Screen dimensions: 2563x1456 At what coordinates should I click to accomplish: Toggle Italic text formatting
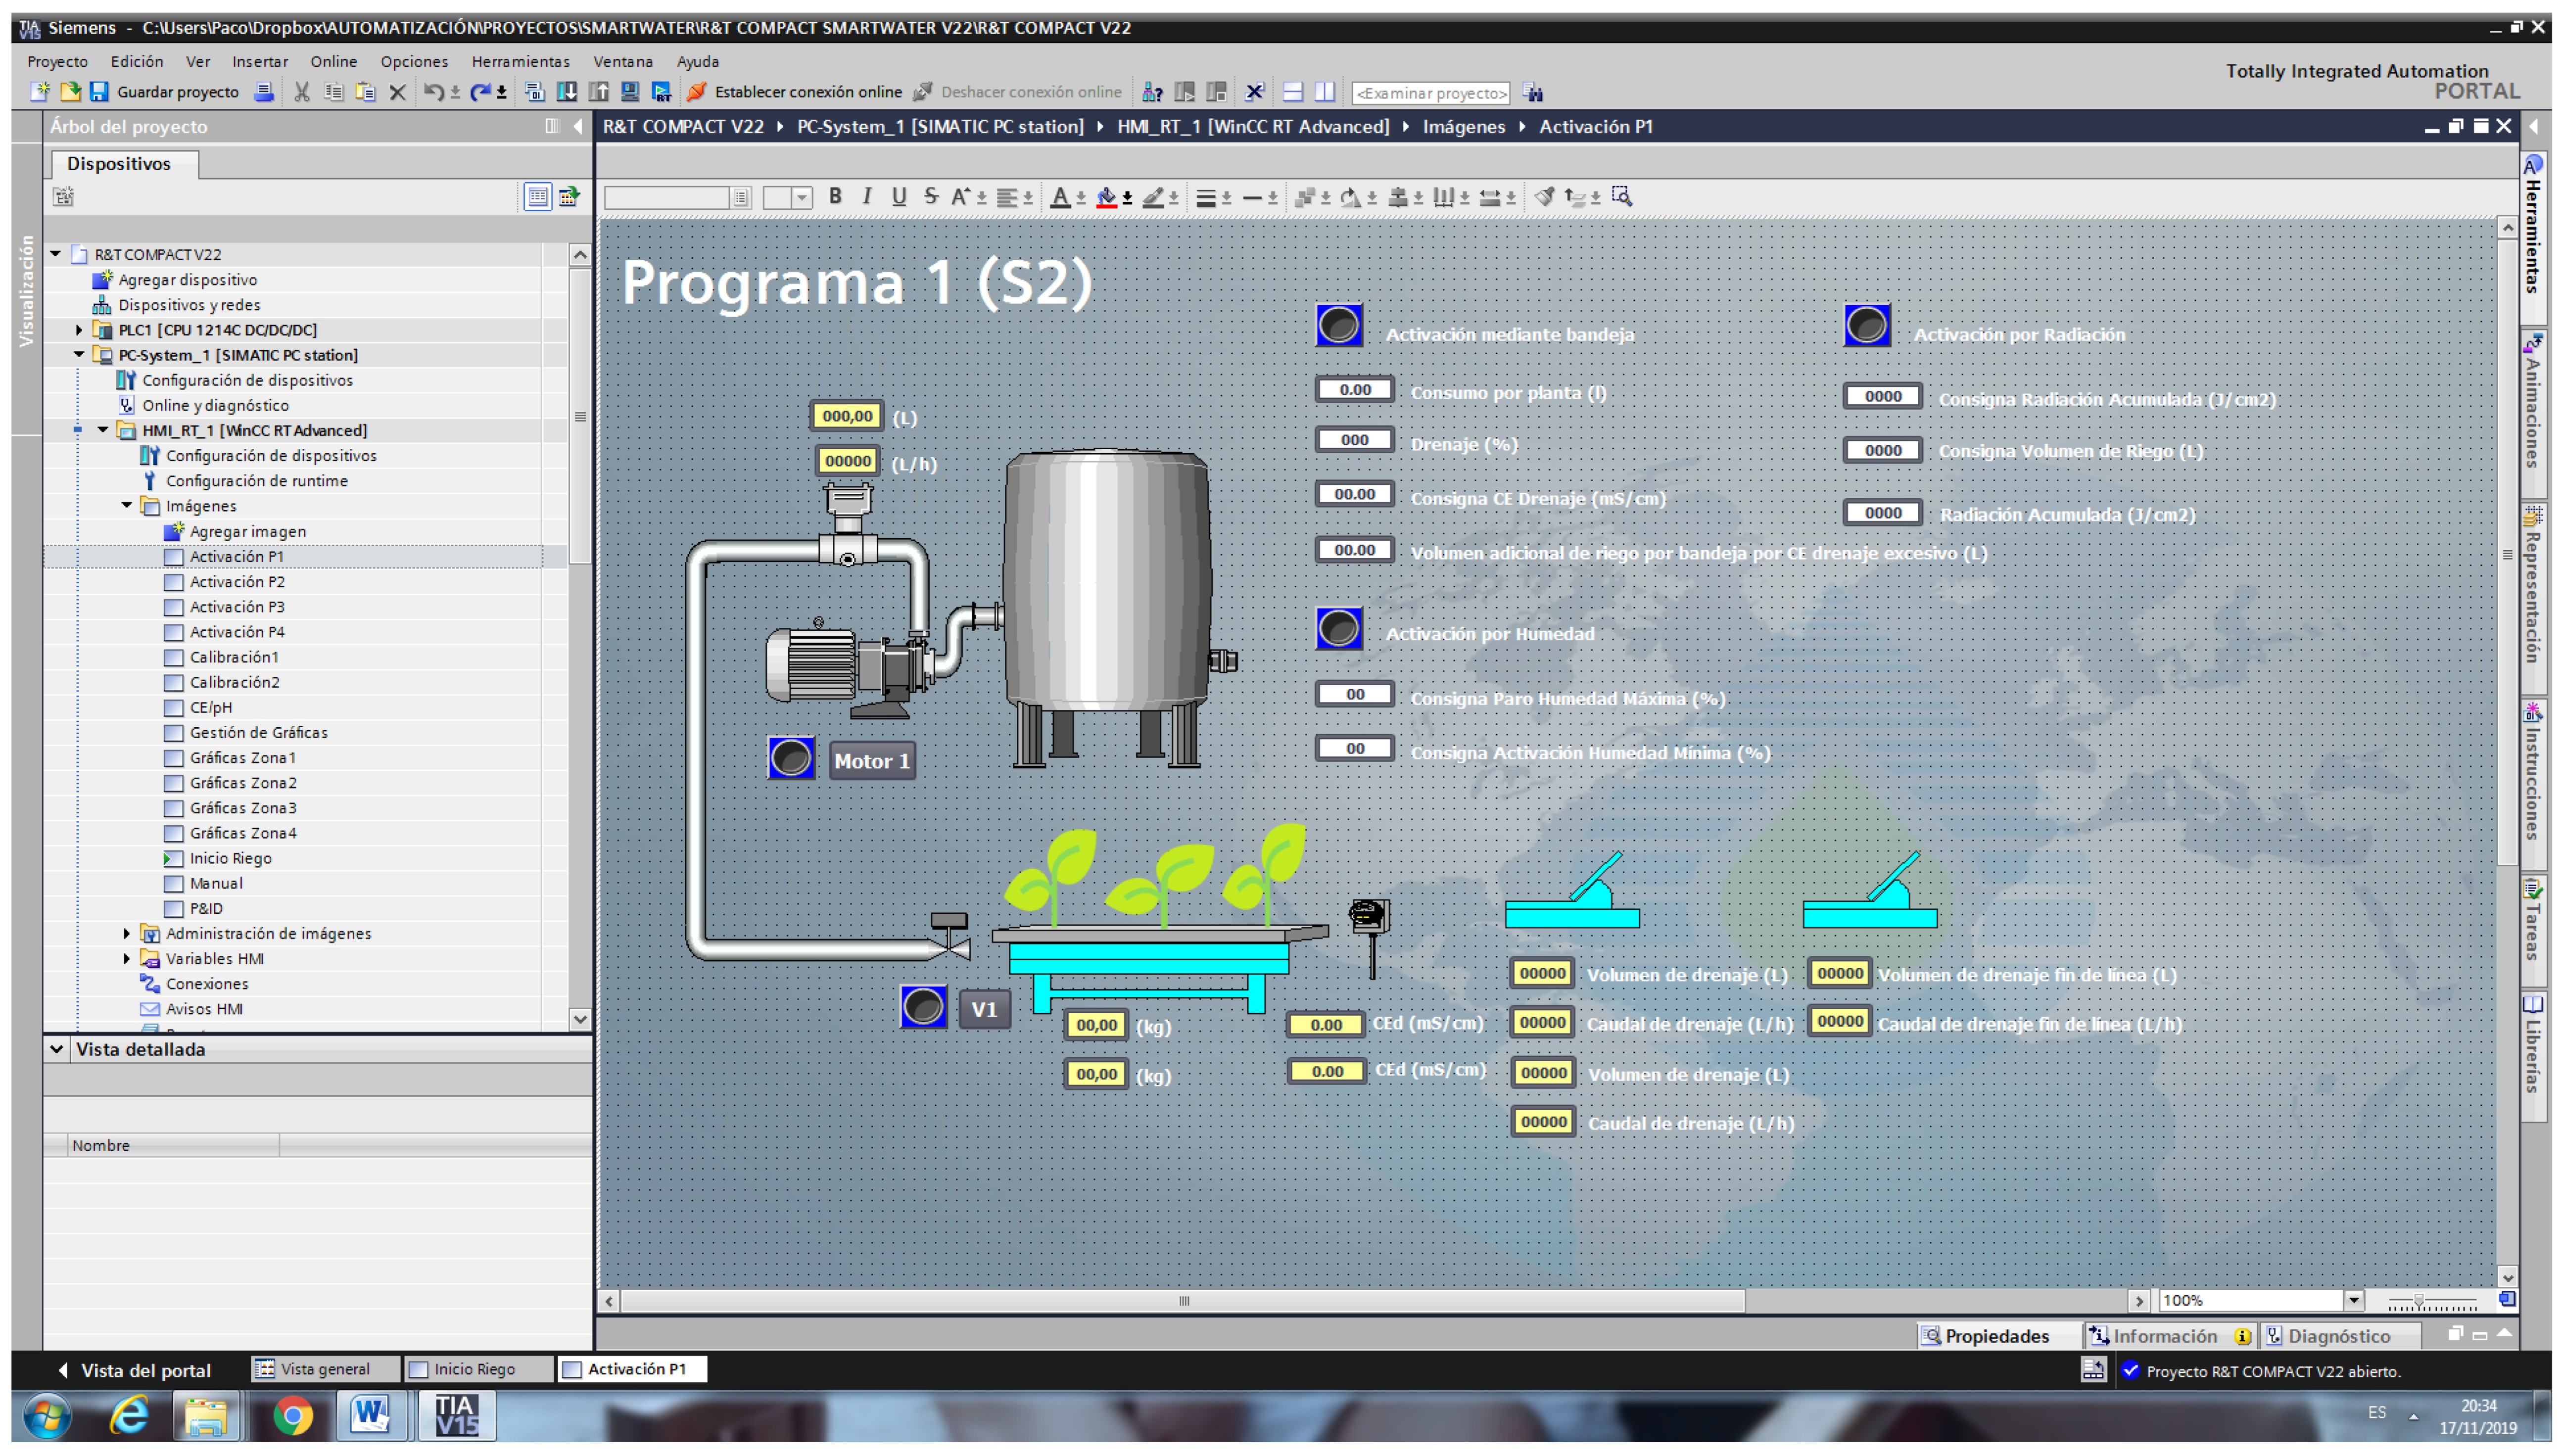[867, 197]
